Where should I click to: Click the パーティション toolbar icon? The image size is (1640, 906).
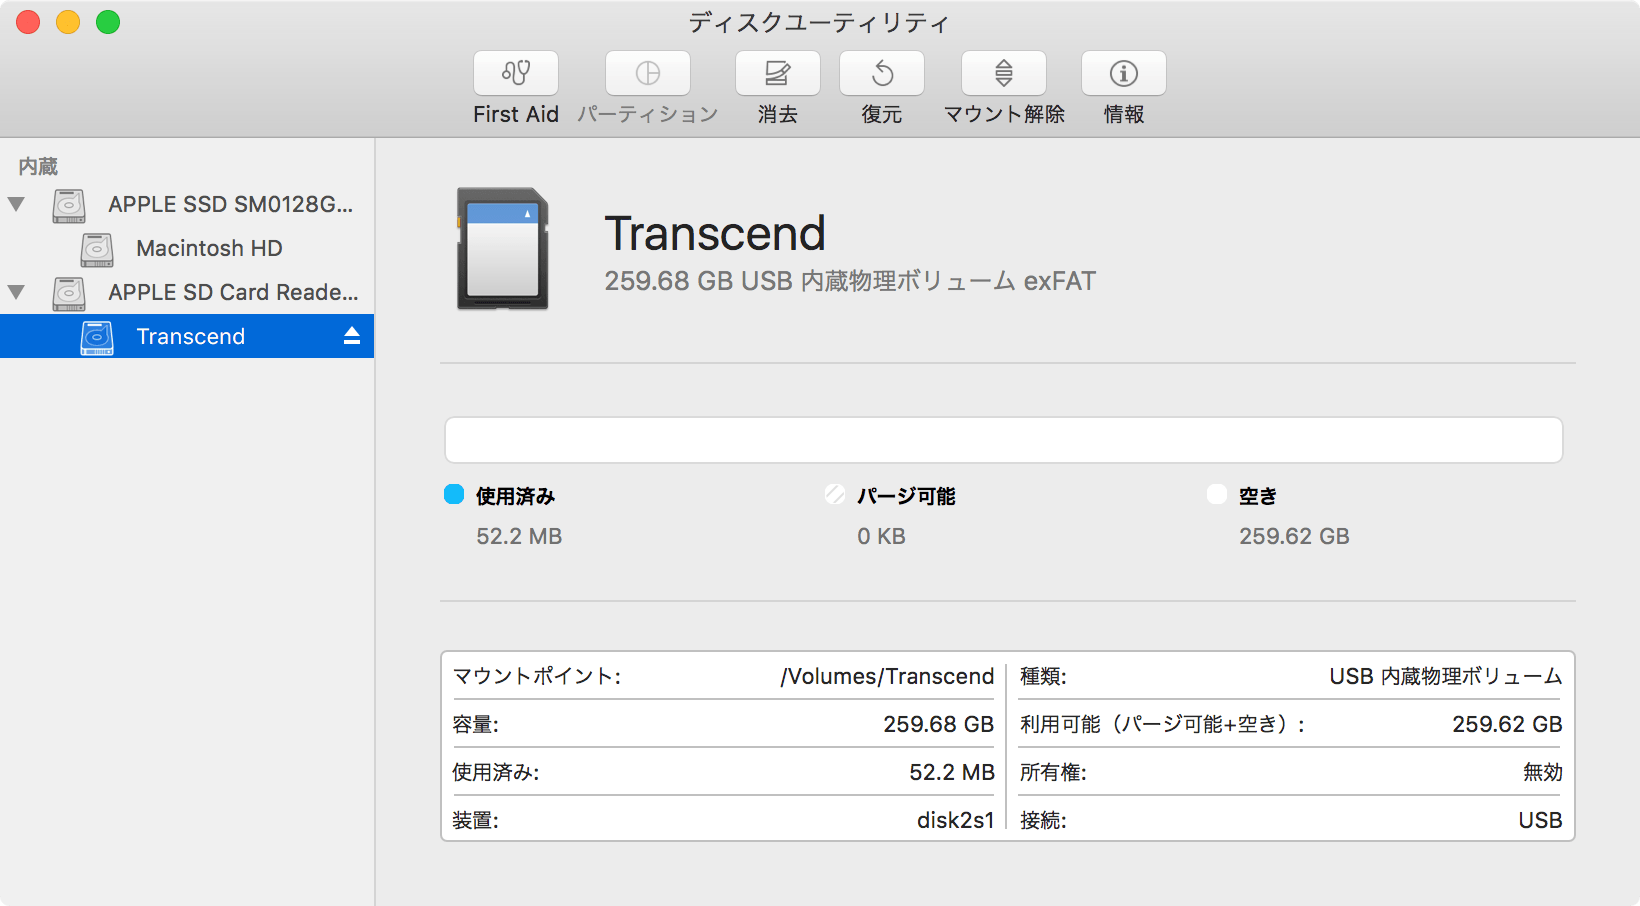(x=648, y=73)
